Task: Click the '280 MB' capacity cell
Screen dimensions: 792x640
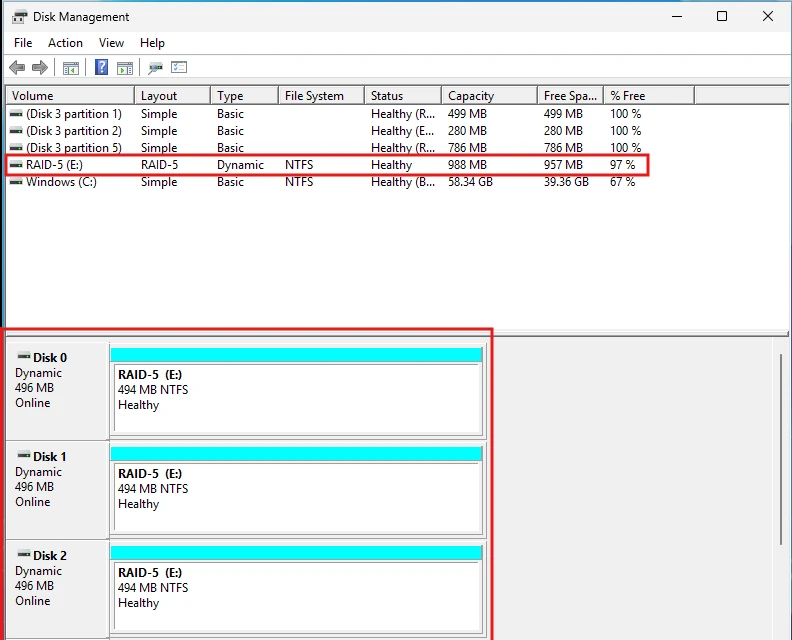Action: click(467, 131)
